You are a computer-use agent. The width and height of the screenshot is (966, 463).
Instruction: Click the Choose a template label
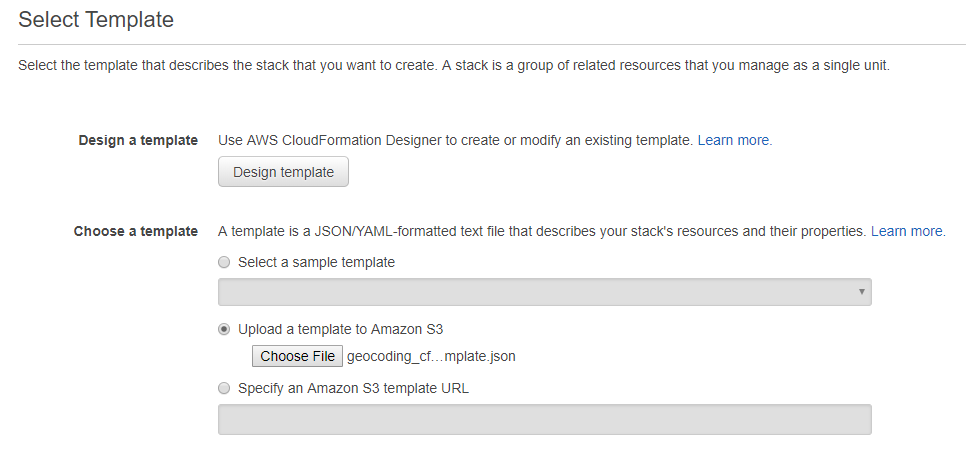(x=136, y=232)
